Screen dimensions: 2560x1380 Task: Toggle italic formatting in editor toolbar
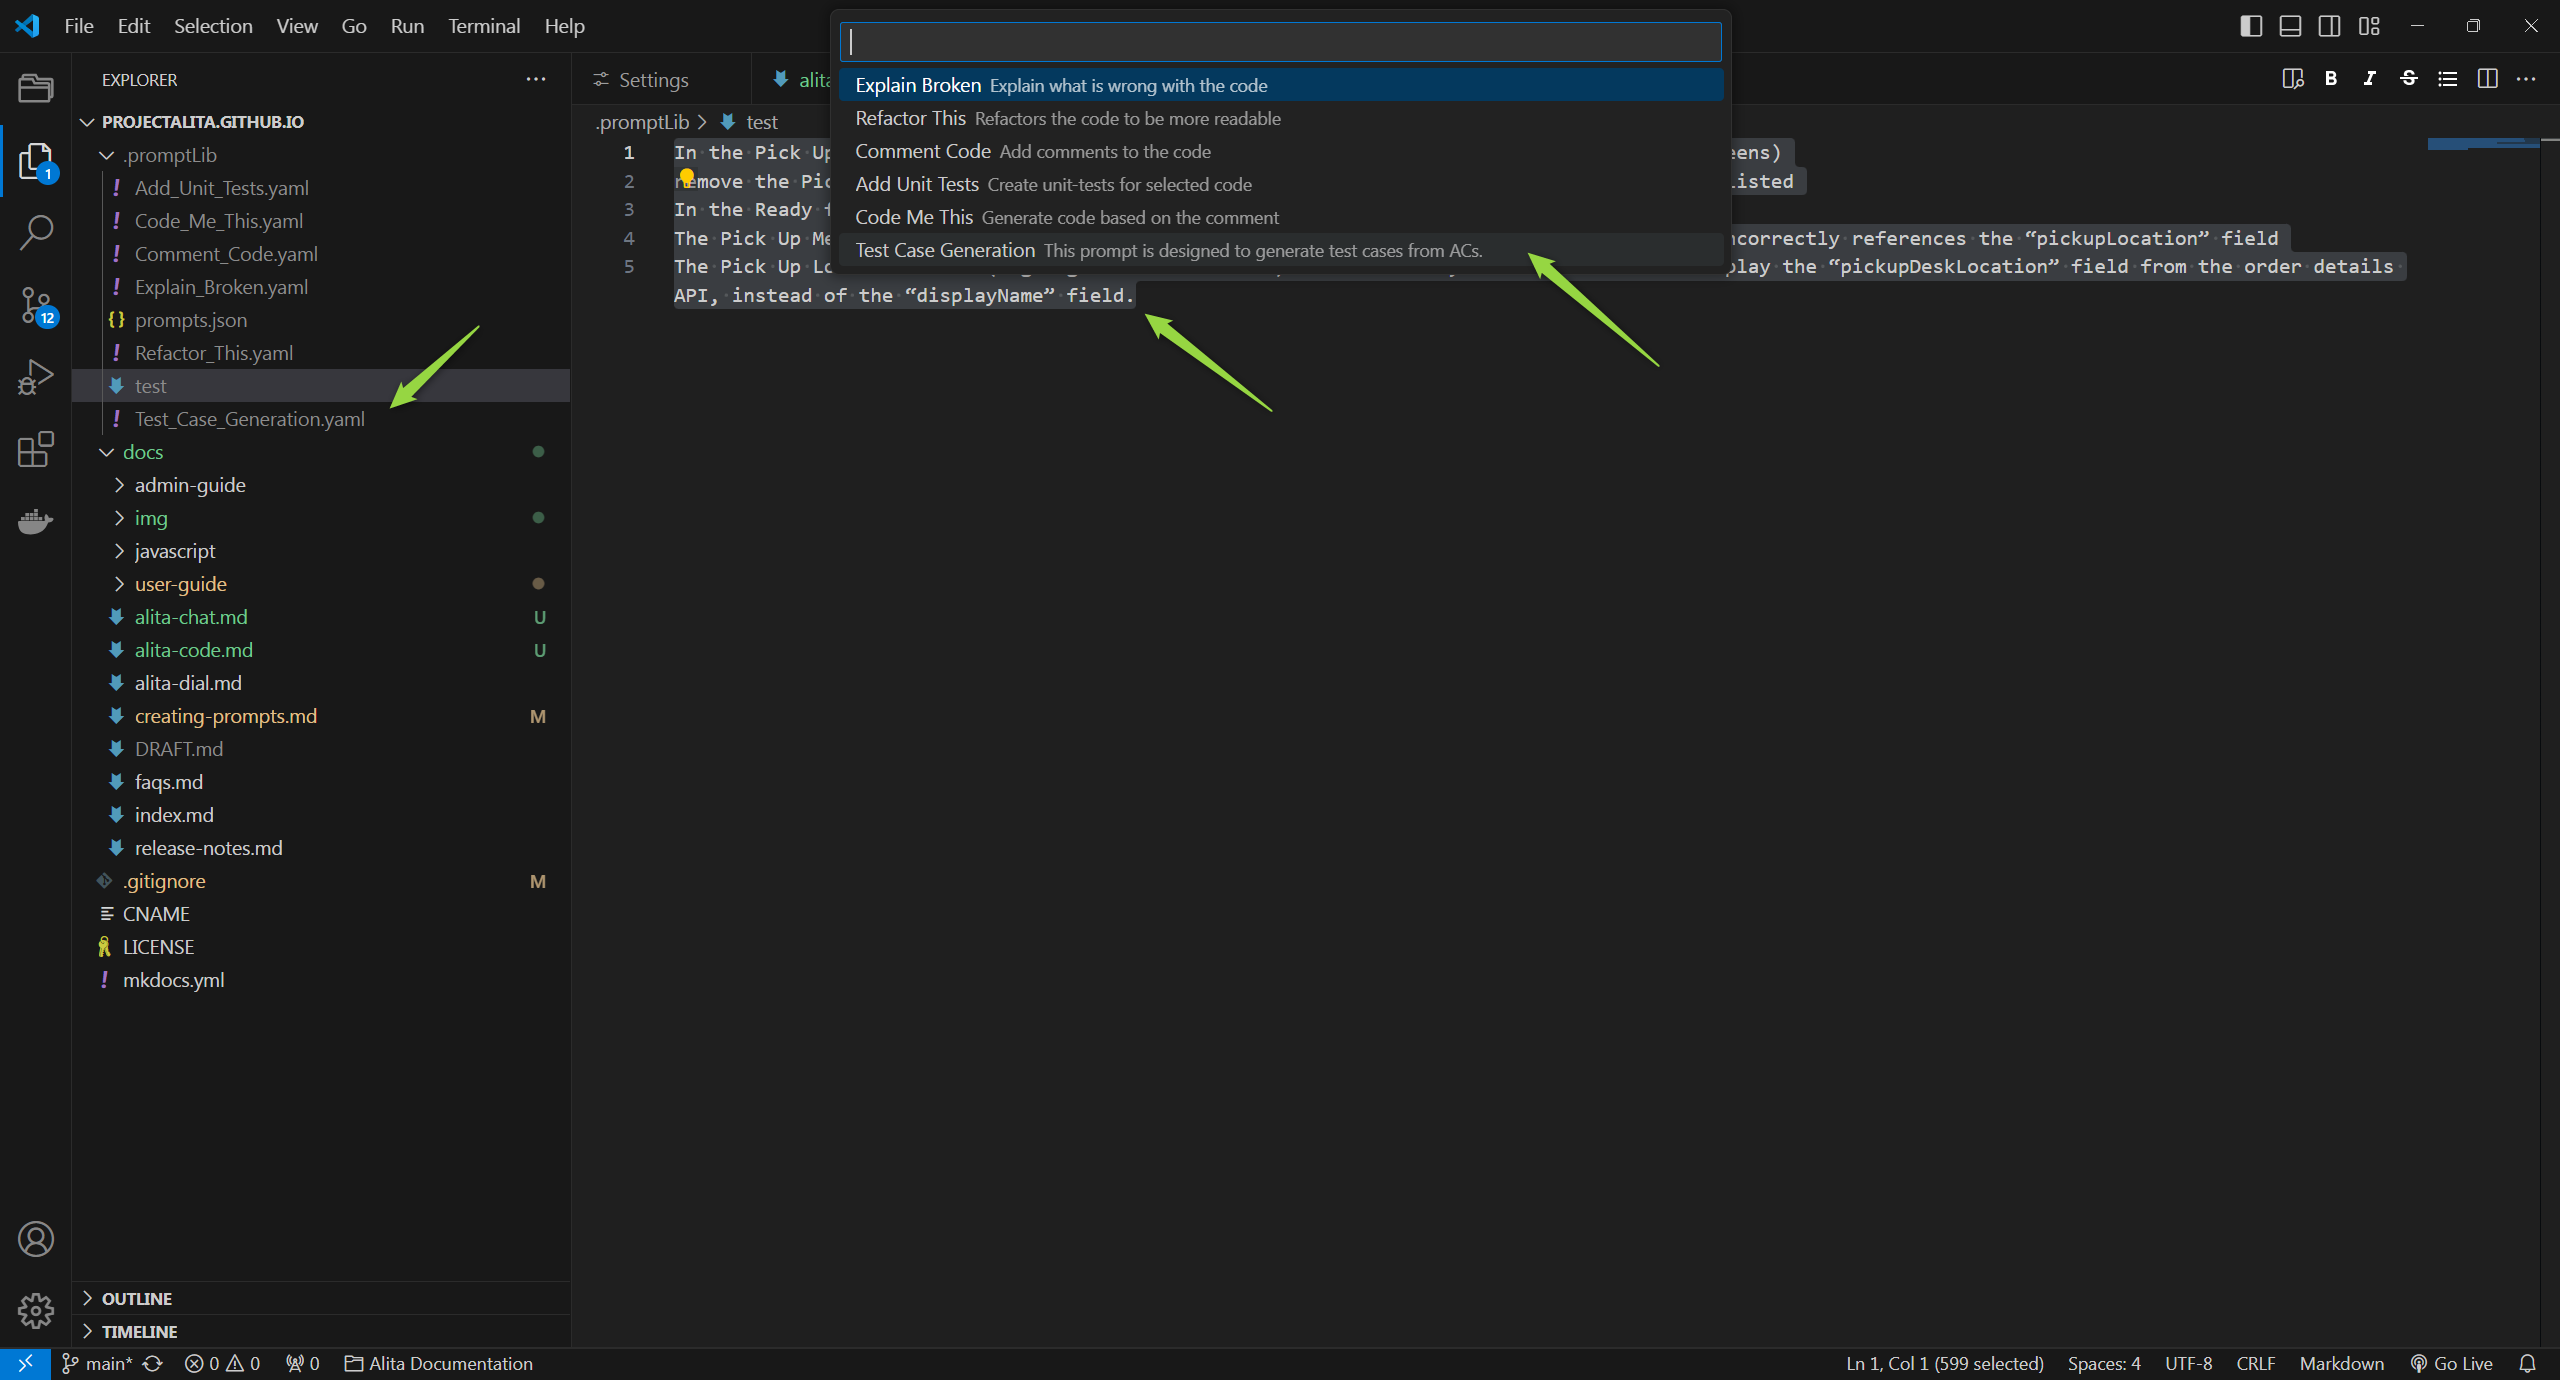[x=2370, y=79]
